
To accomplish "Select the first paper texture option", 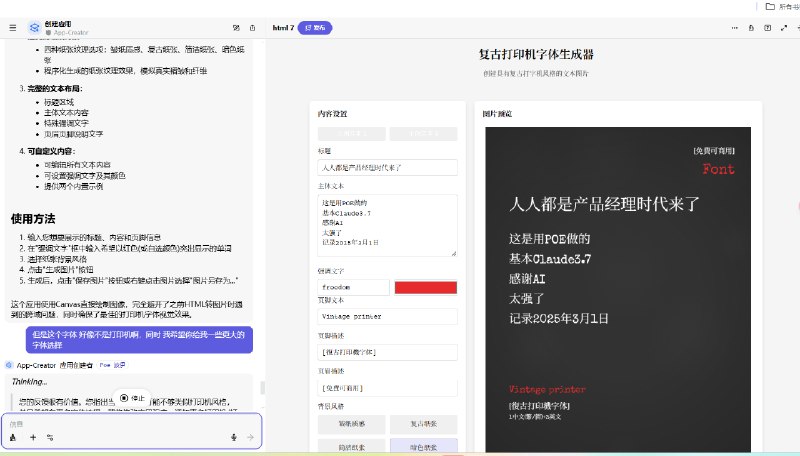I will 352,424.
